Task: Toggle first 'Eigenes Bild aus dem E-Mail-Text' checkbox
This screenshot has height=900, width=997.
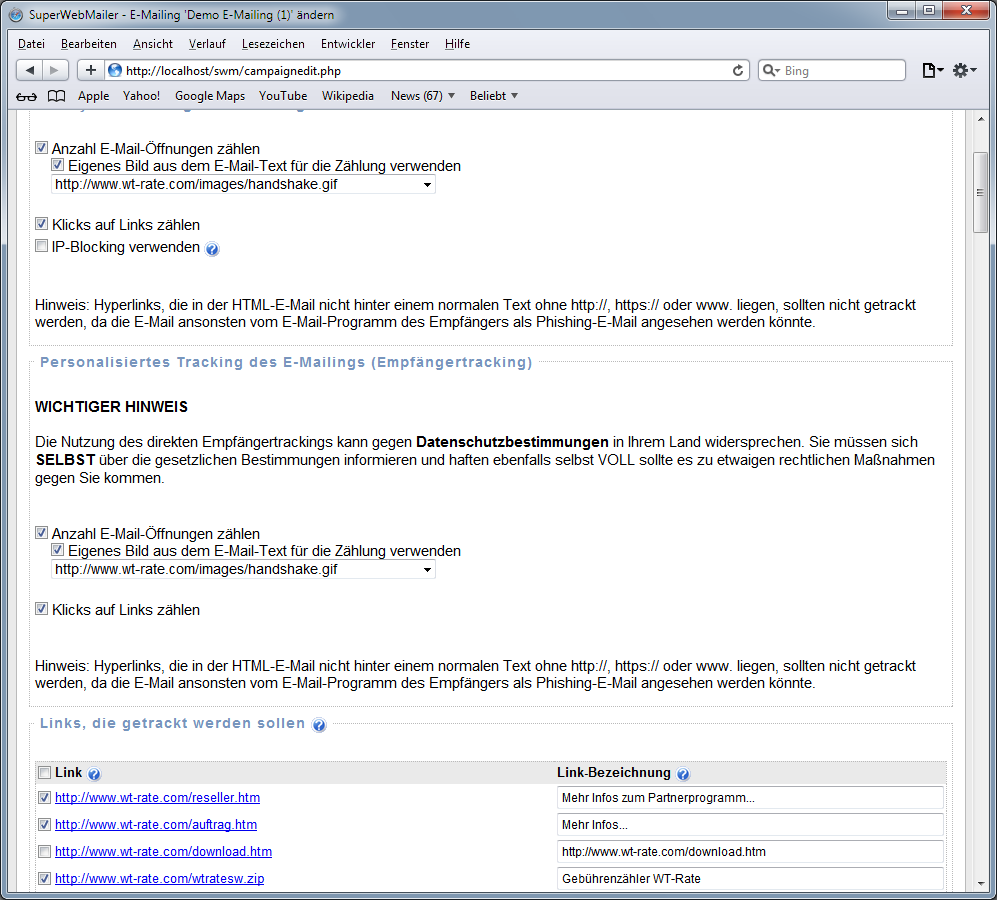Action: click(57, 165)
